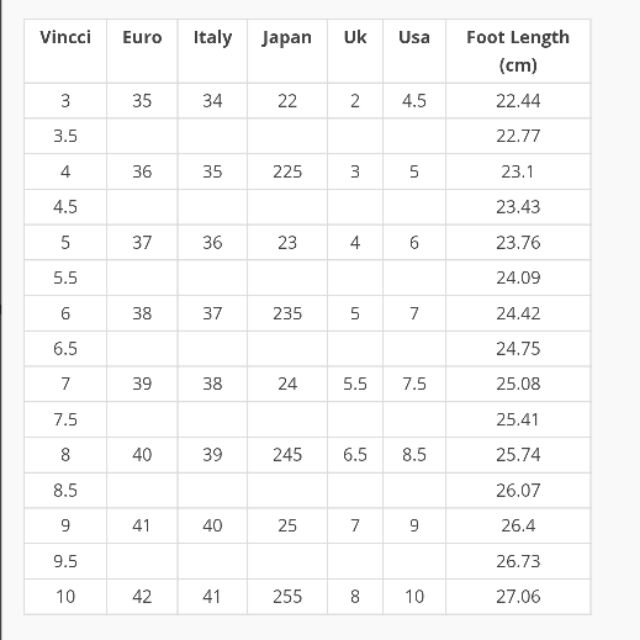Click Euro size 37 cell
Image resolution: width=640 pixels, height=640 pixels.
(x=142, y=242)
